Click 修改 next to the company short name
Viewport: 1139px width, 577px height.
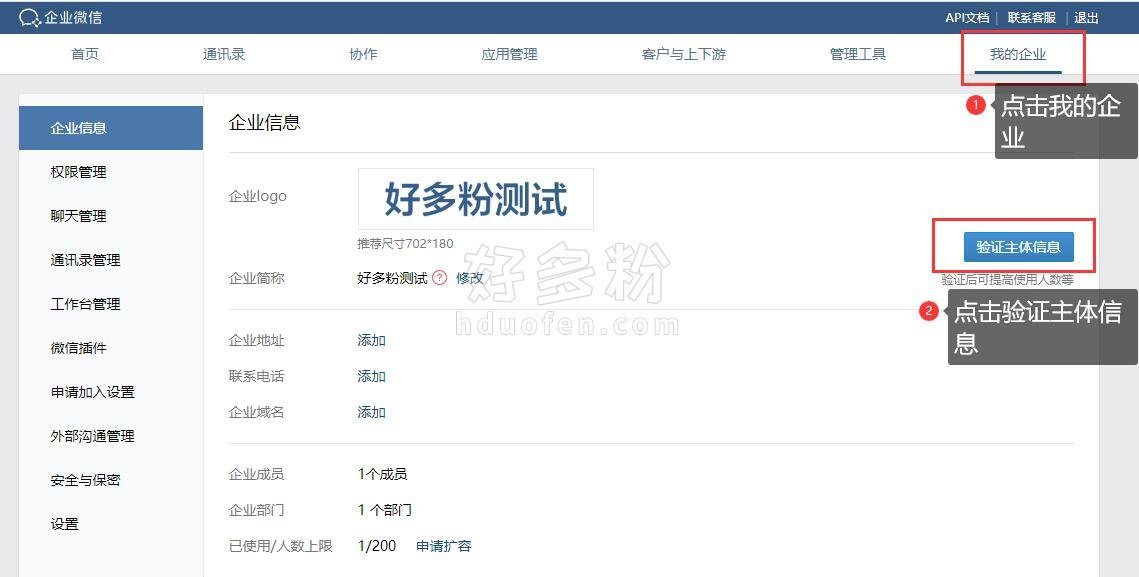(469, 278)
